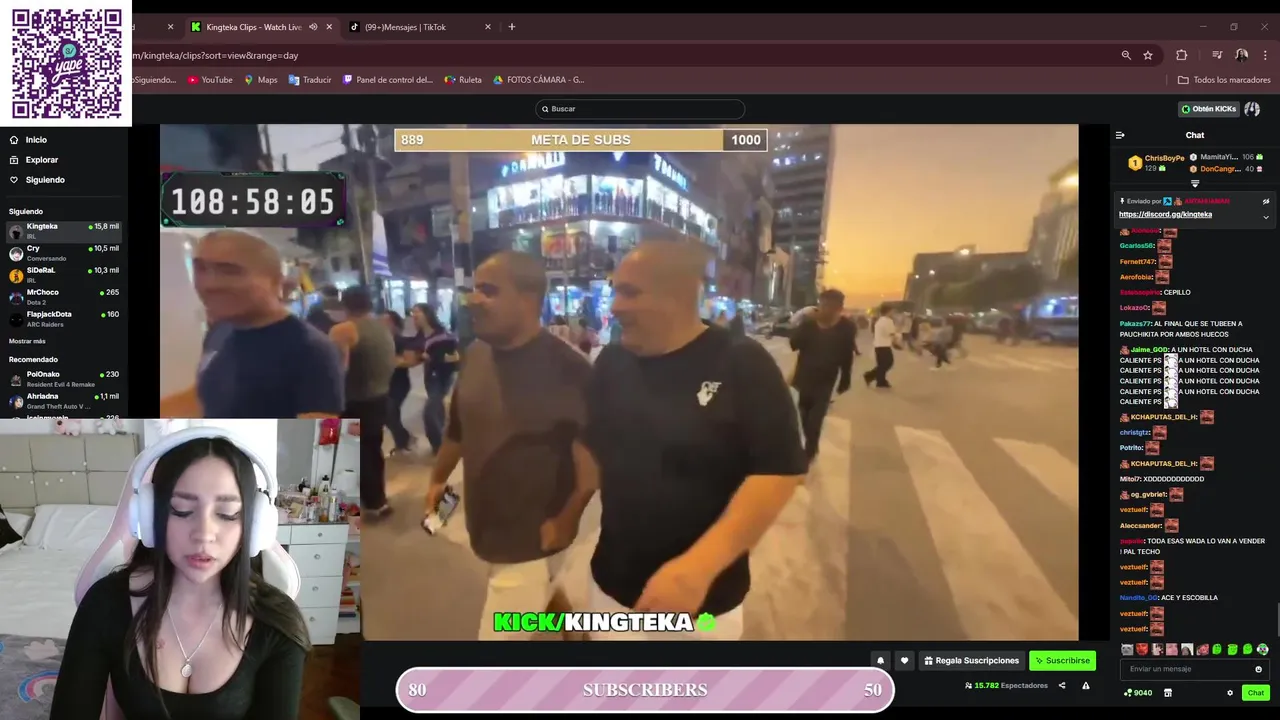Viewport: 1280px width, 720px height.
Task: Hide the pinned message with eye icon
Action: pos(1265,201)
